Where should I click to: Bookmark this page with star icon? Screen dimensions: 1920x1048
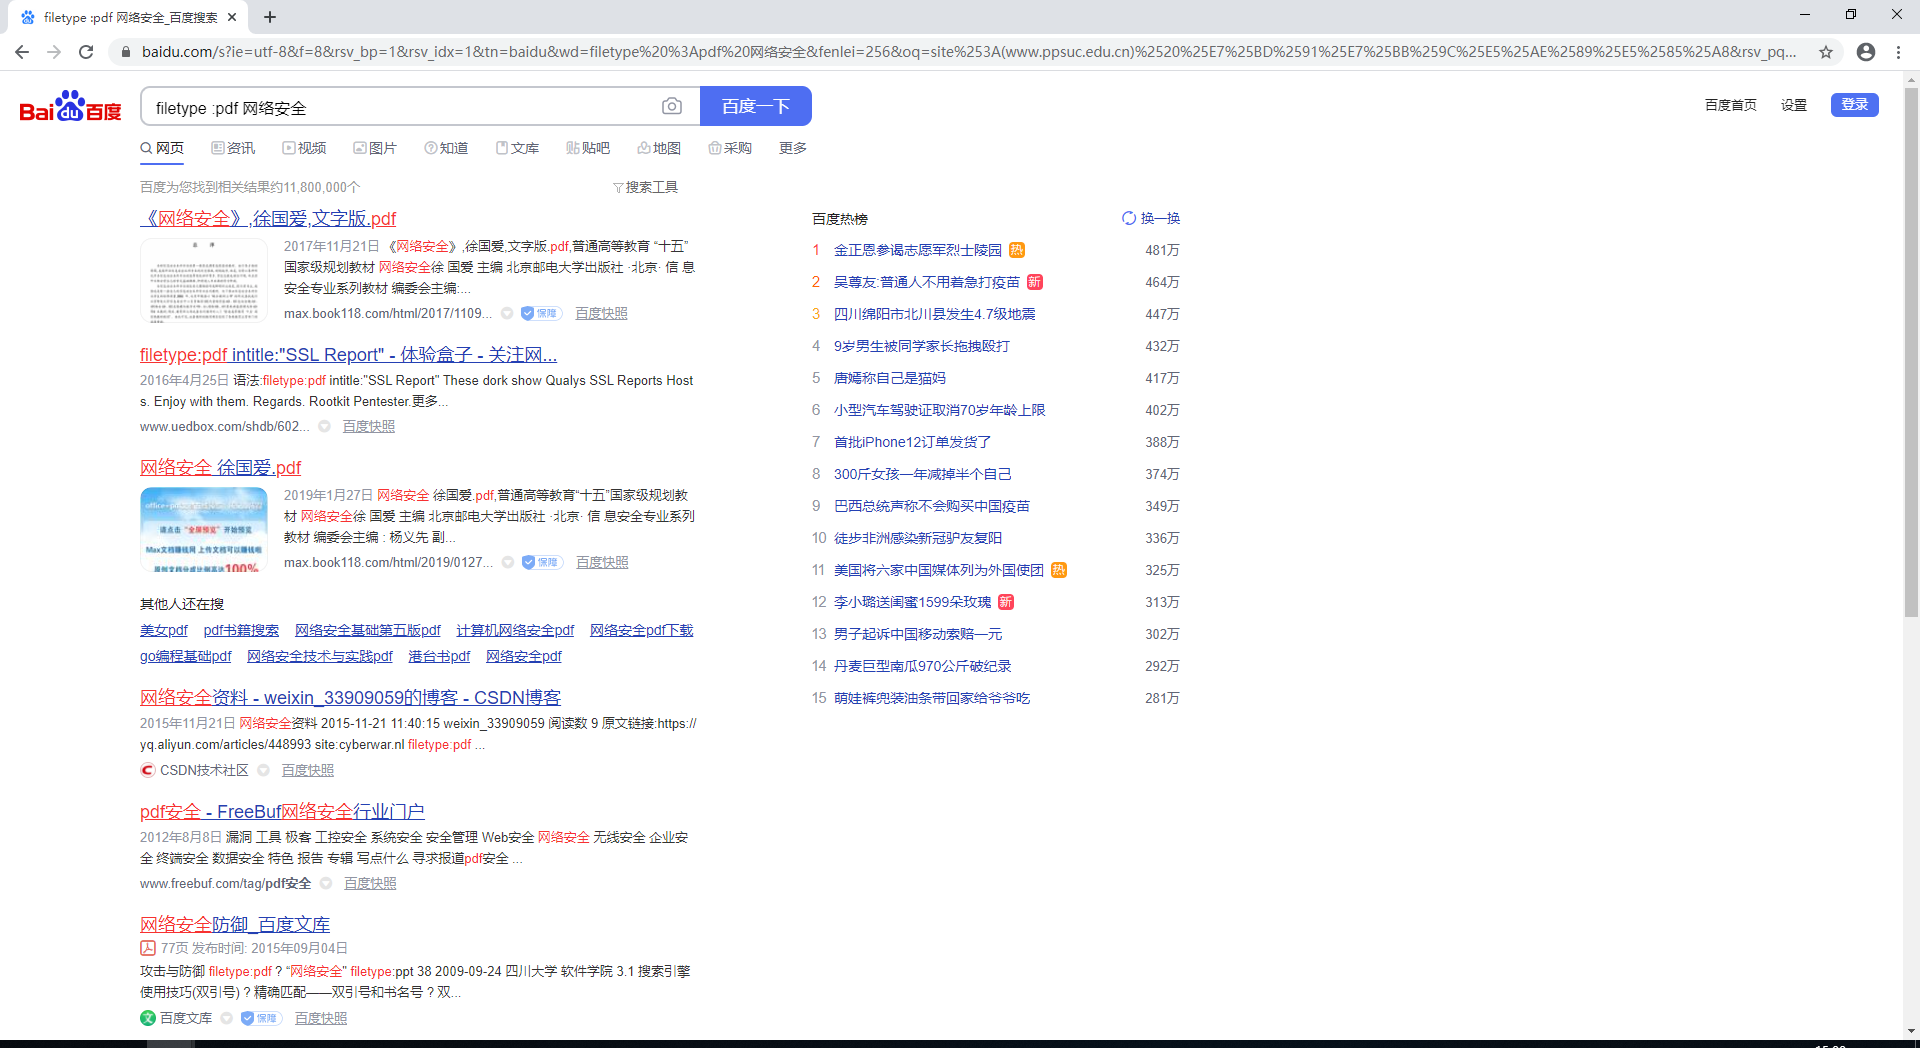coord(1826,52)
